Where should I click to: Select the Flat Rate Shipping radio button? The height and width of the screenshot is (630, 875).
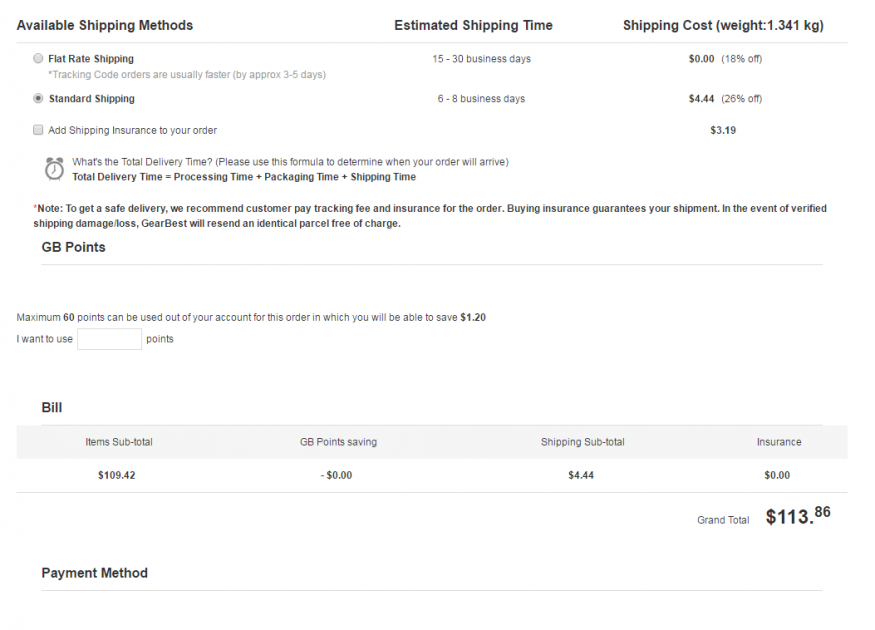38,58
